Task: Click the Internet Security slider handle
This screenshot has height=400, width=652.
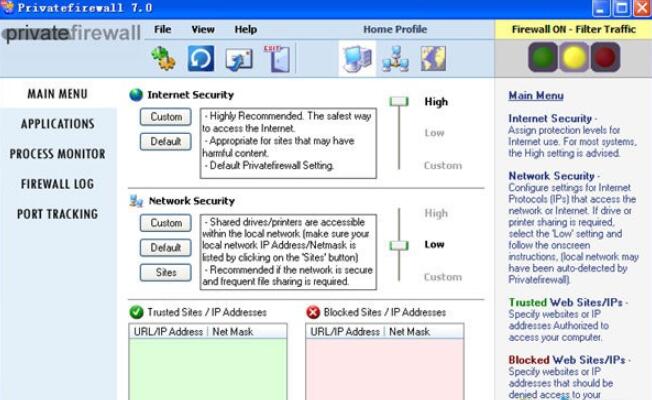Action: pyautogui.click(x=399, y=101)
